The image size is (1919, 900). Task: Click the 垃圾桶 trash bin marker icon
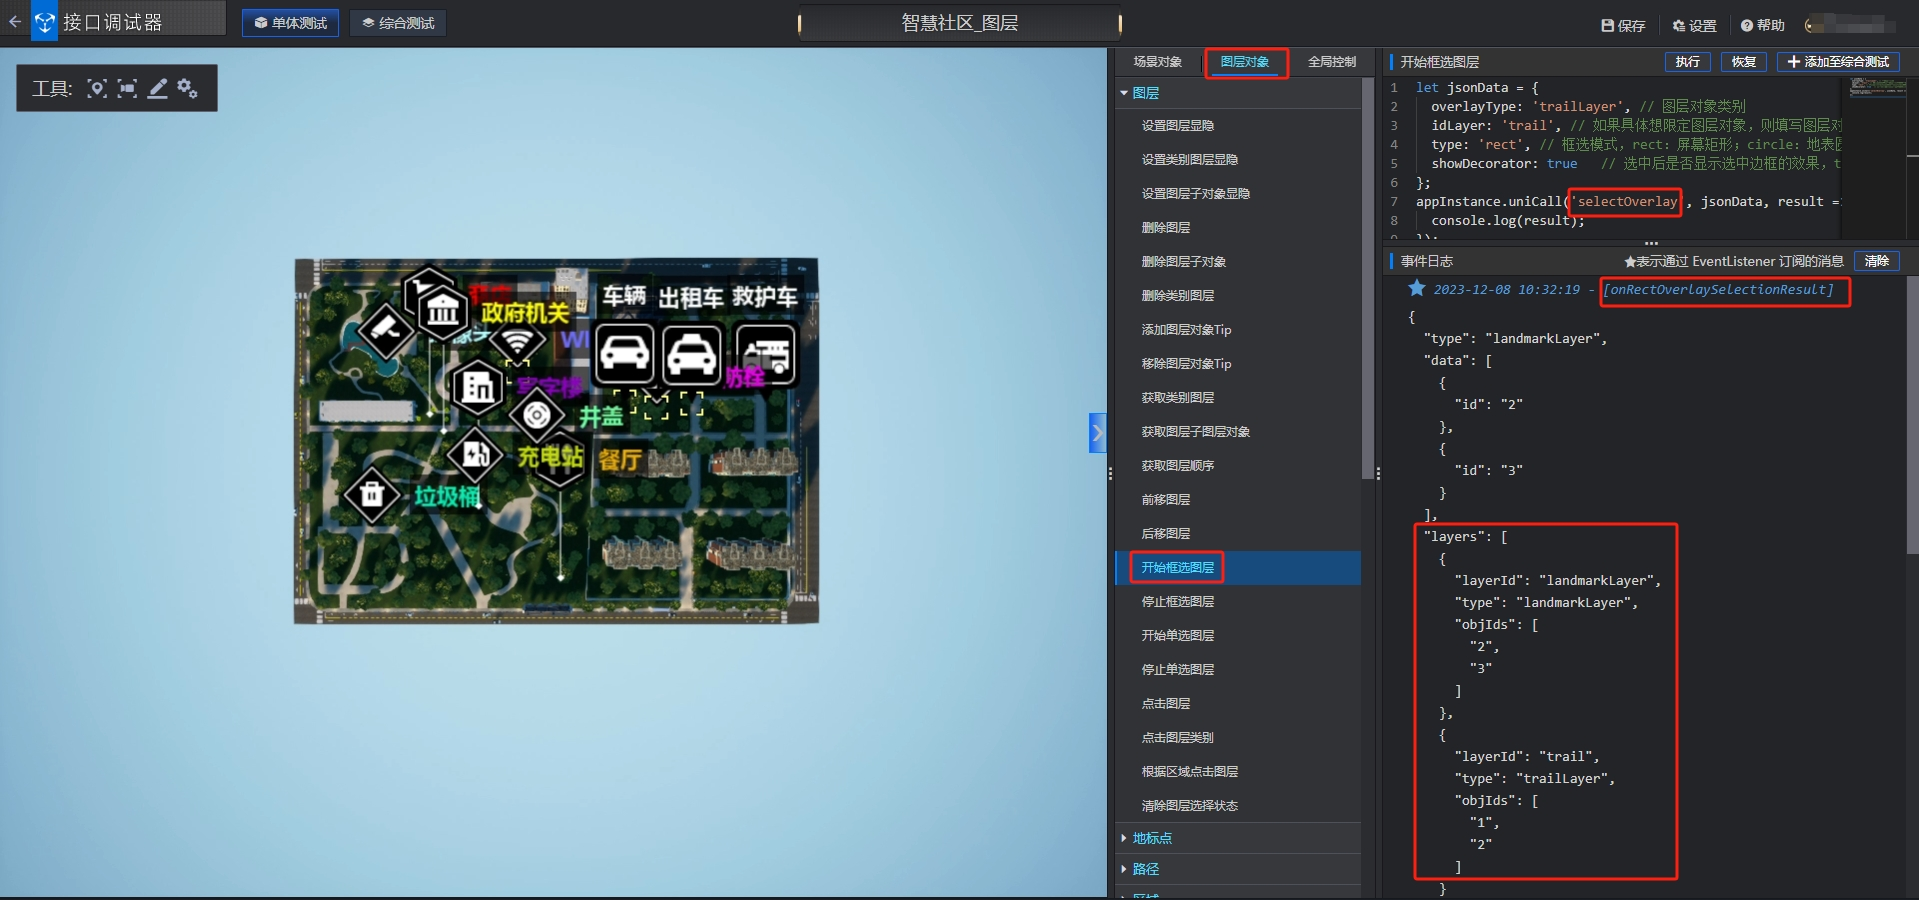click(x=371, y=494)
